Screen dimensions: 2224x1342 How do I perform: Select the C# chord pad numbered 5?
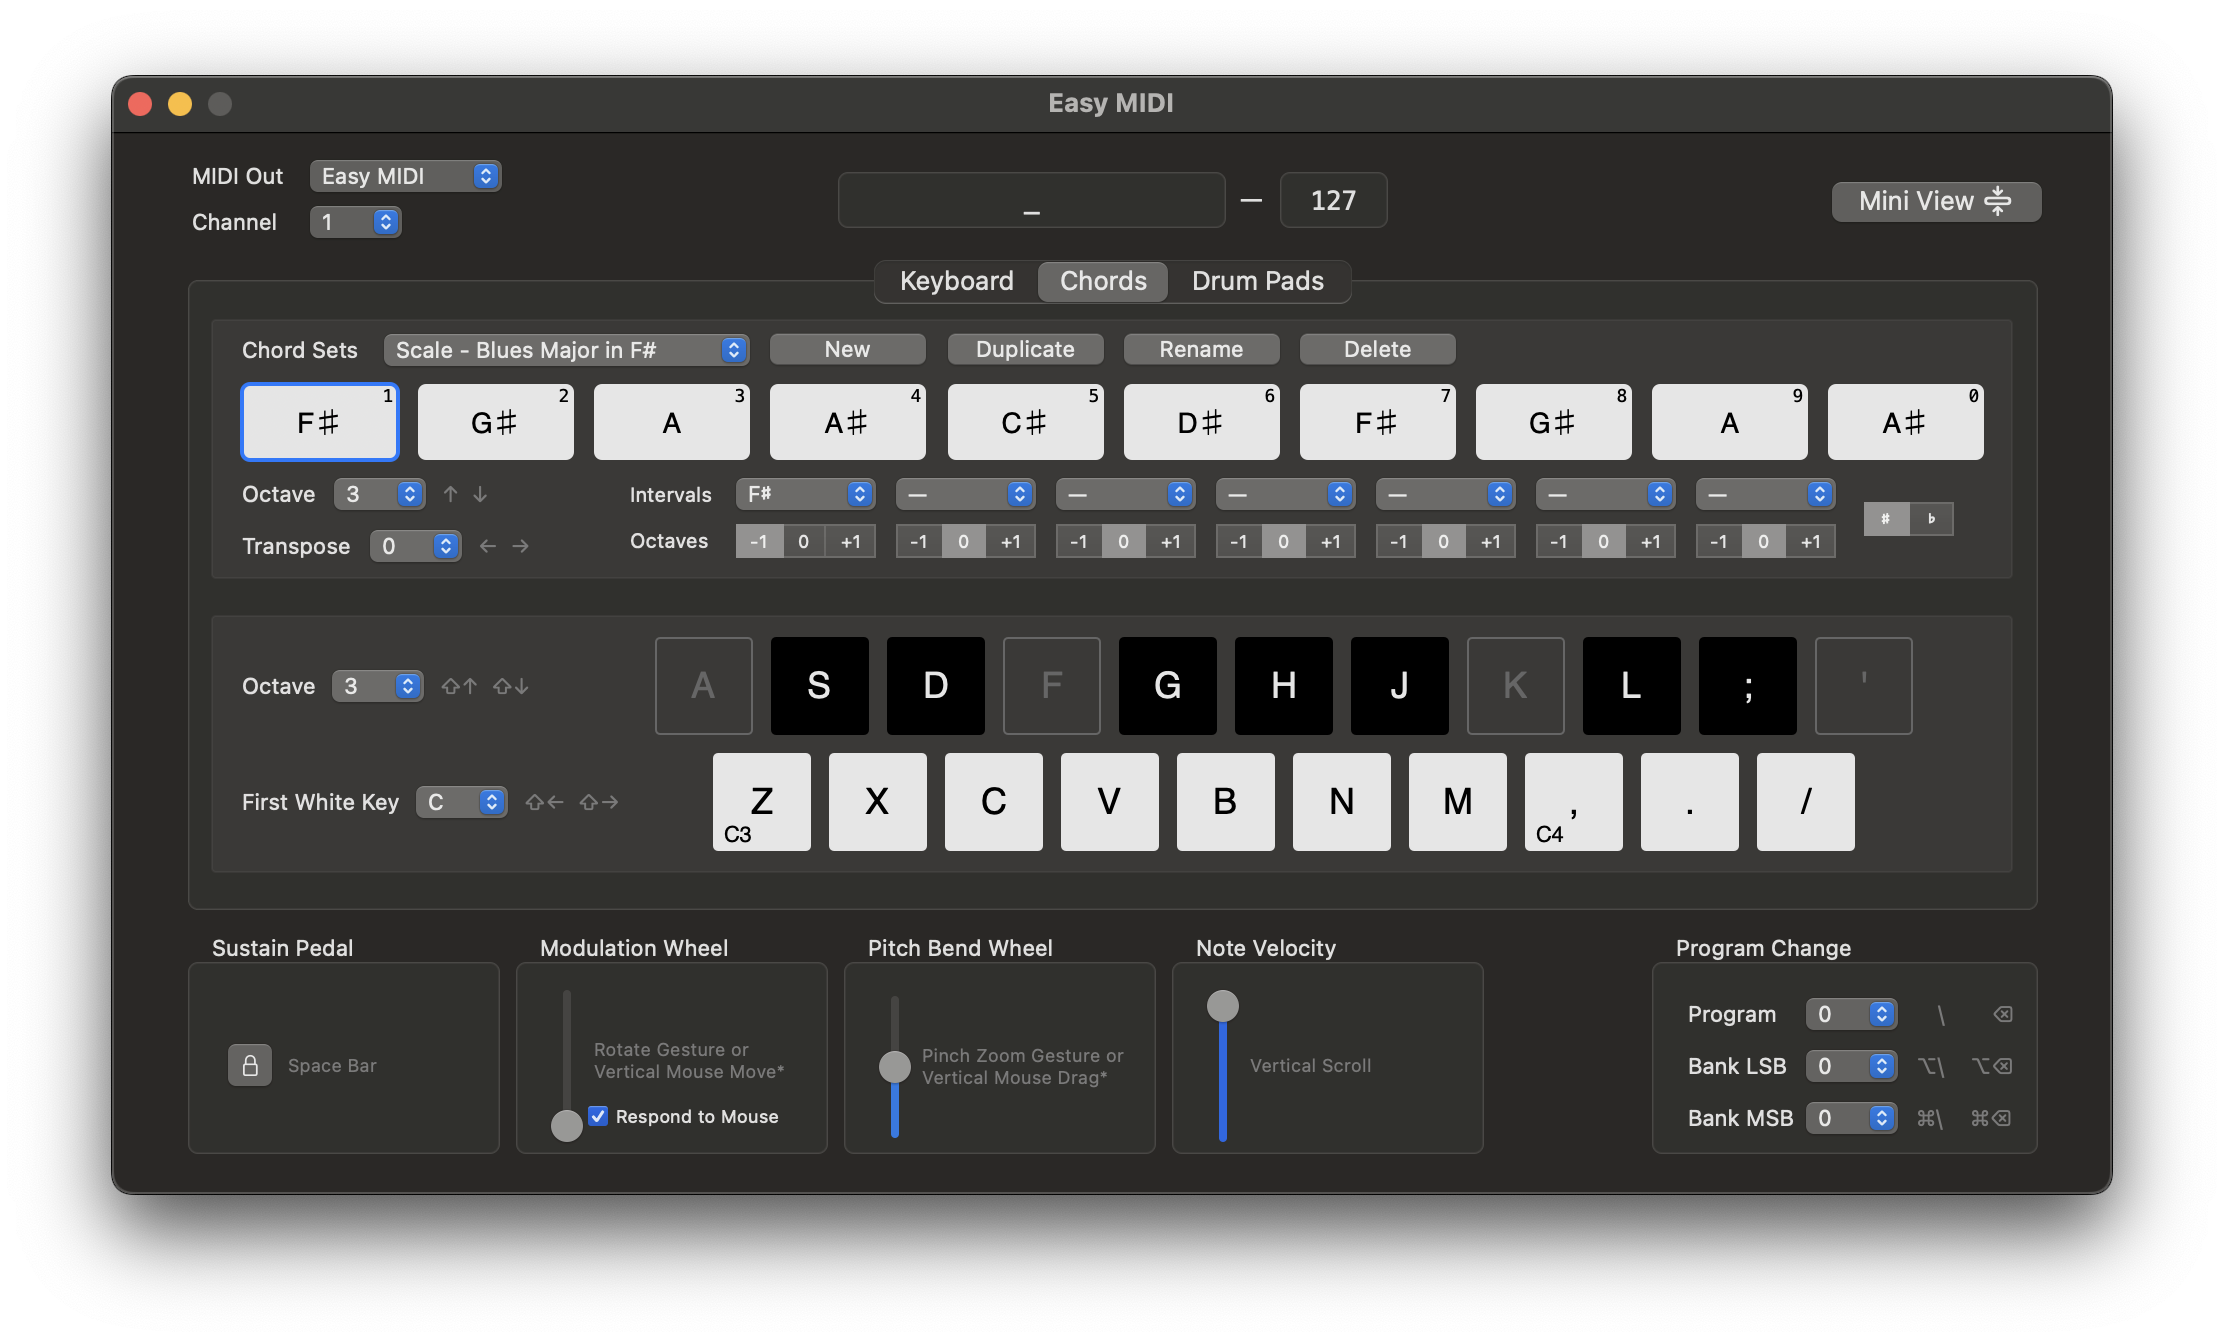pyautogui.click(x=1025, y=421)
